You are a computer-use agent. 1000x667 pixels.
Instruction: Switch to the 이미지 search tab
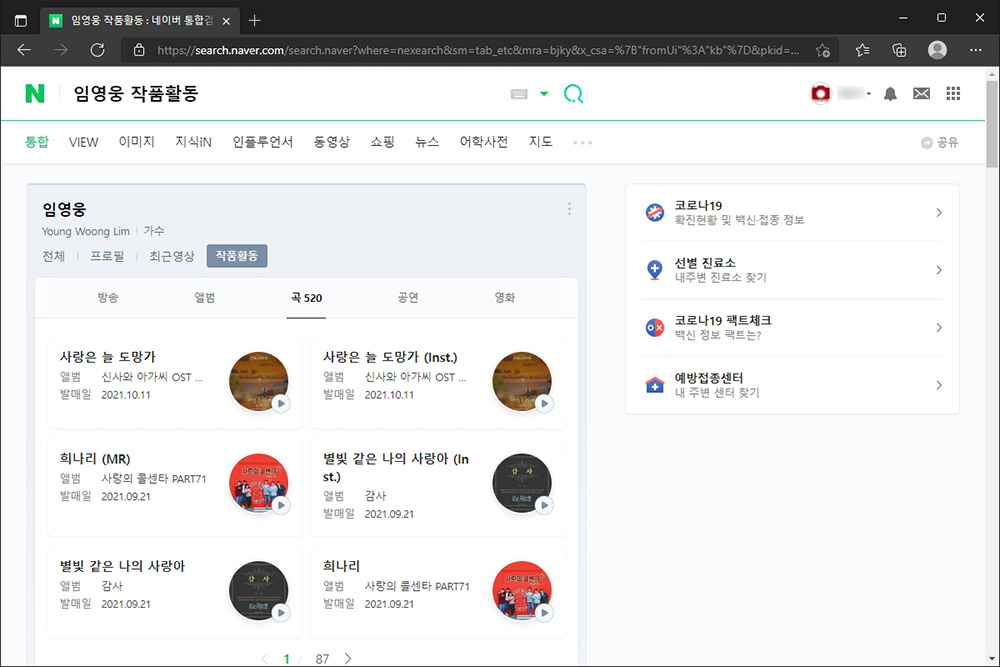pos(136,142)
